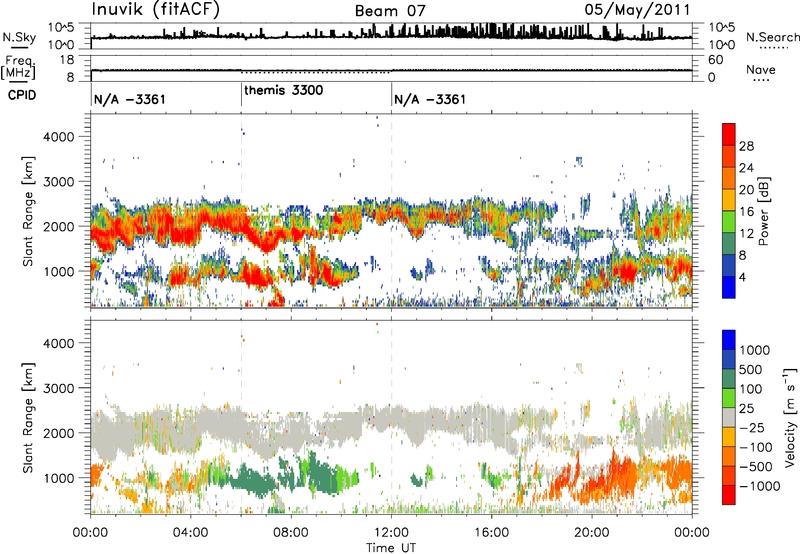Click the 'CPID' row label
This screenshot has width=800, height=554.
click(x=22, y=95)
